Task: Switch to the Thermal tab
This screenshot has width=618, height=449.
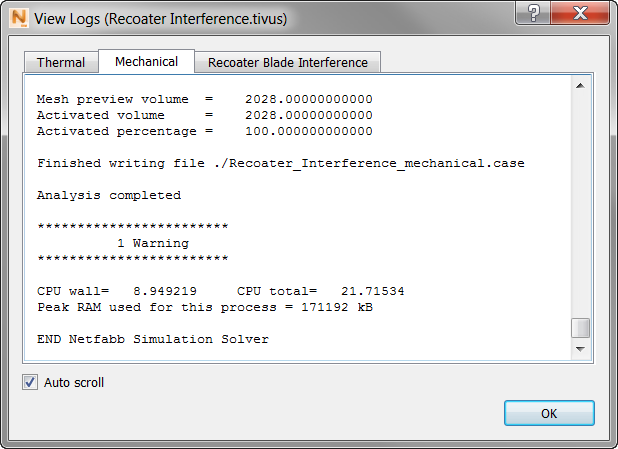Action: 61,62
